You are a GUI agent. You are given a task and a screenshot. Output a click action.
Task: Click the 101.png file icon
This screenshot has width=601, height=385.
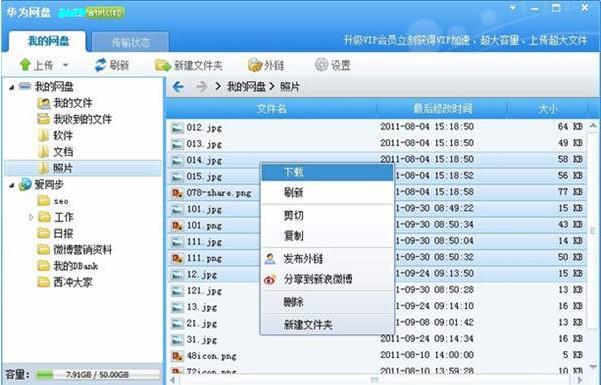(177, 225)
